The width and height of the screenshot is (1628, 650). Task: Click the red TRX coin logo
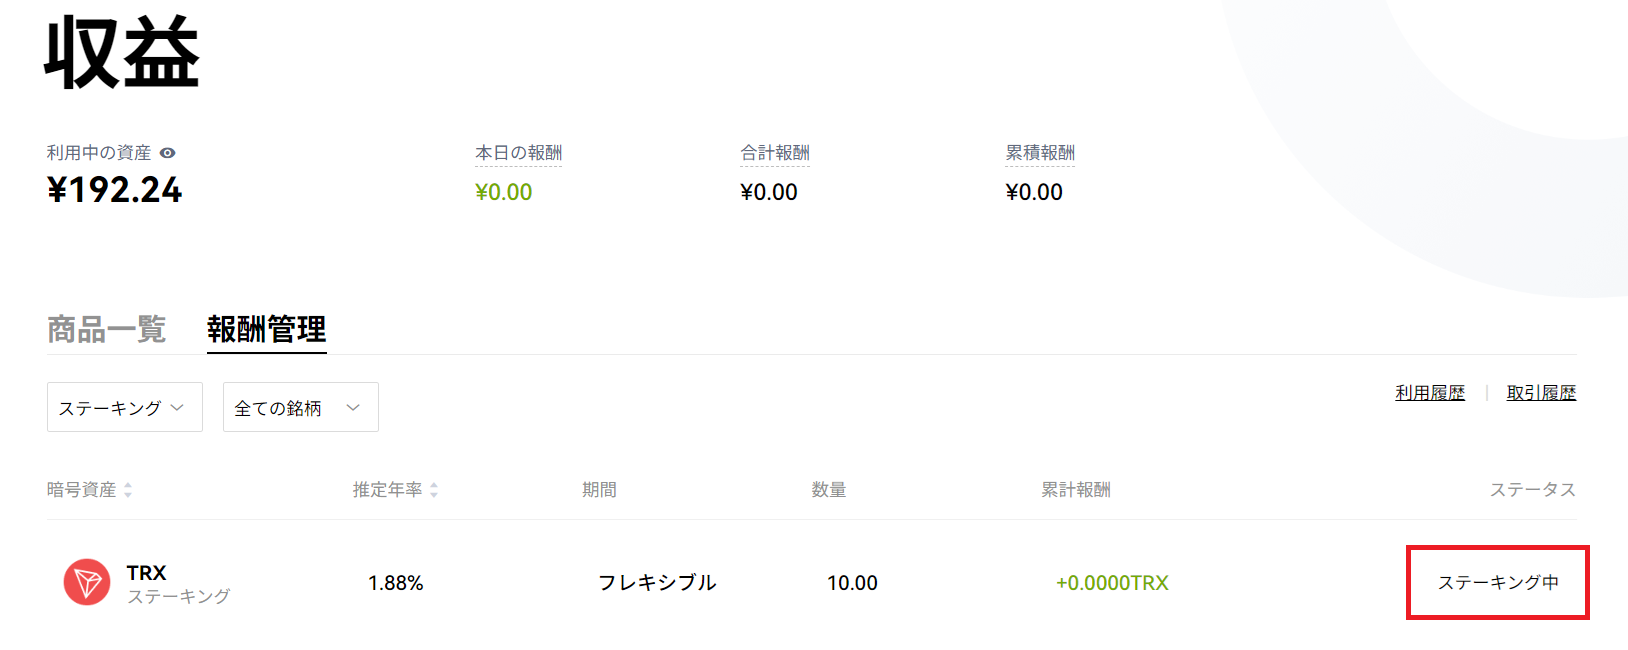tap(87, 582)
